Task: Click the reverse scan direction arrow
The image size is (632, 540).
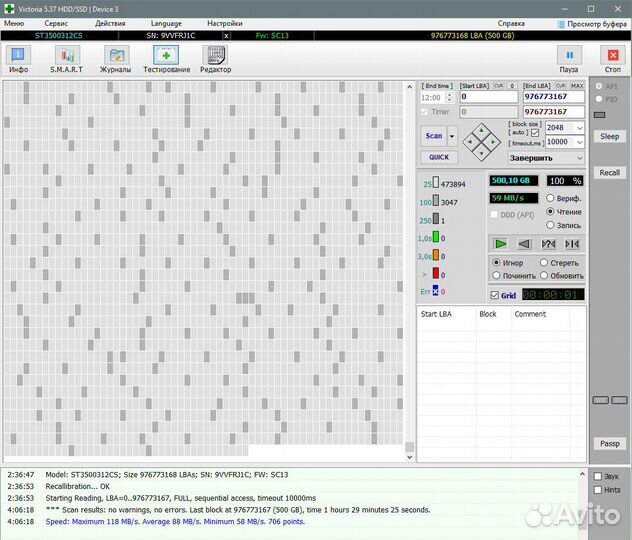Action: [x=524, y=244]
